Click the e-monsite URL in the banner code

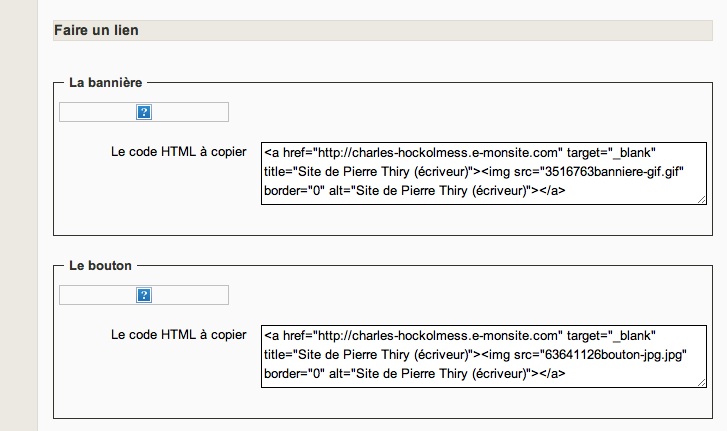pos(438,152)
